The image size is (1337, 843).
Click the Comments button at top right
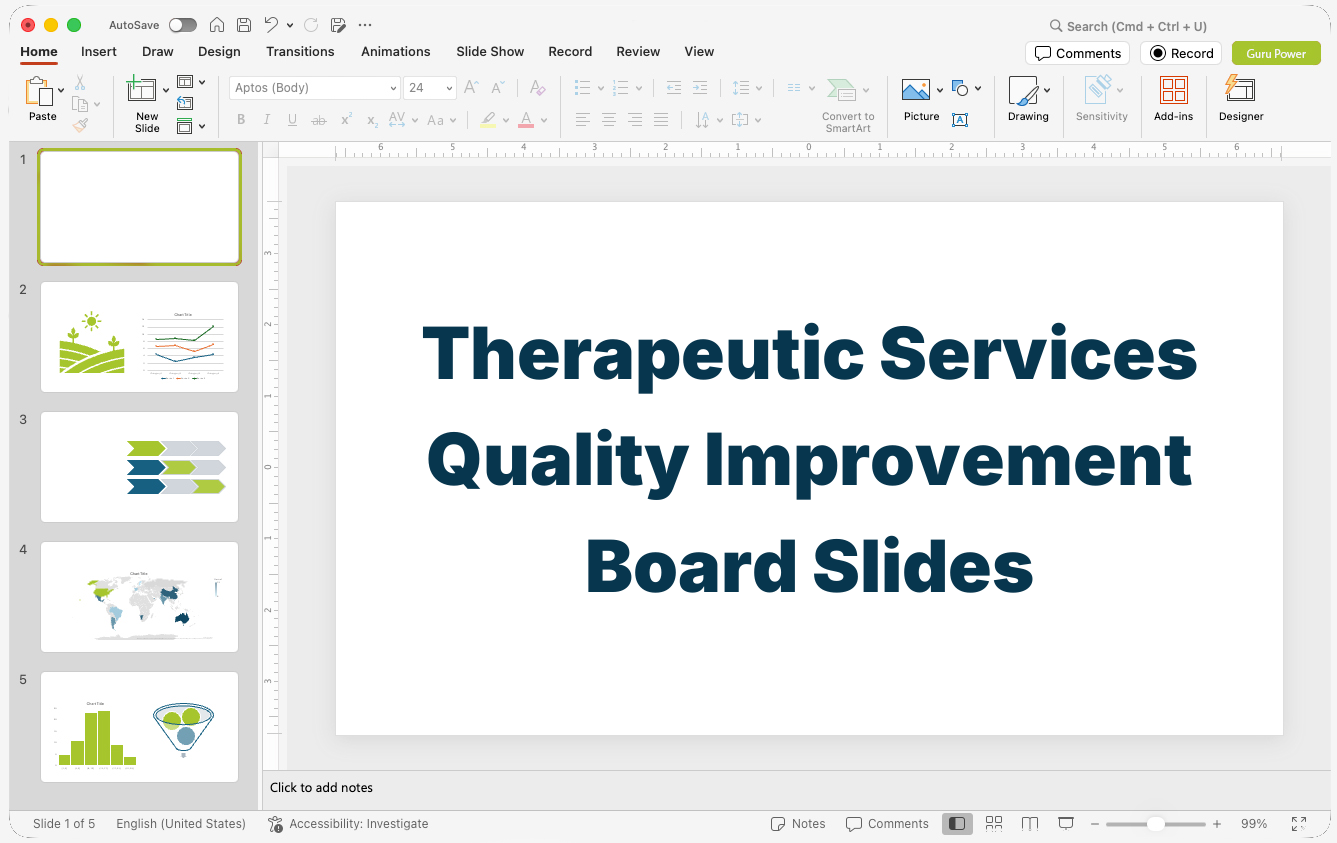tap(1077, 53)
